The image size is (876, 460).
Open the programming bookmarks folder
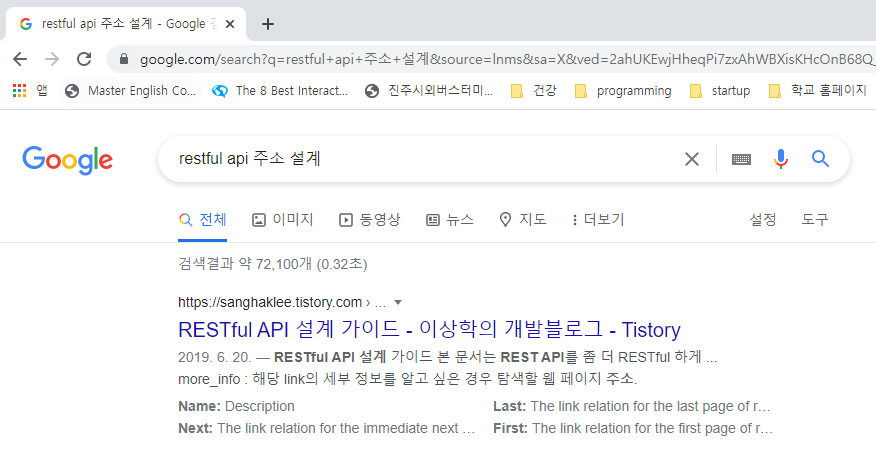[x=623, y=91]
